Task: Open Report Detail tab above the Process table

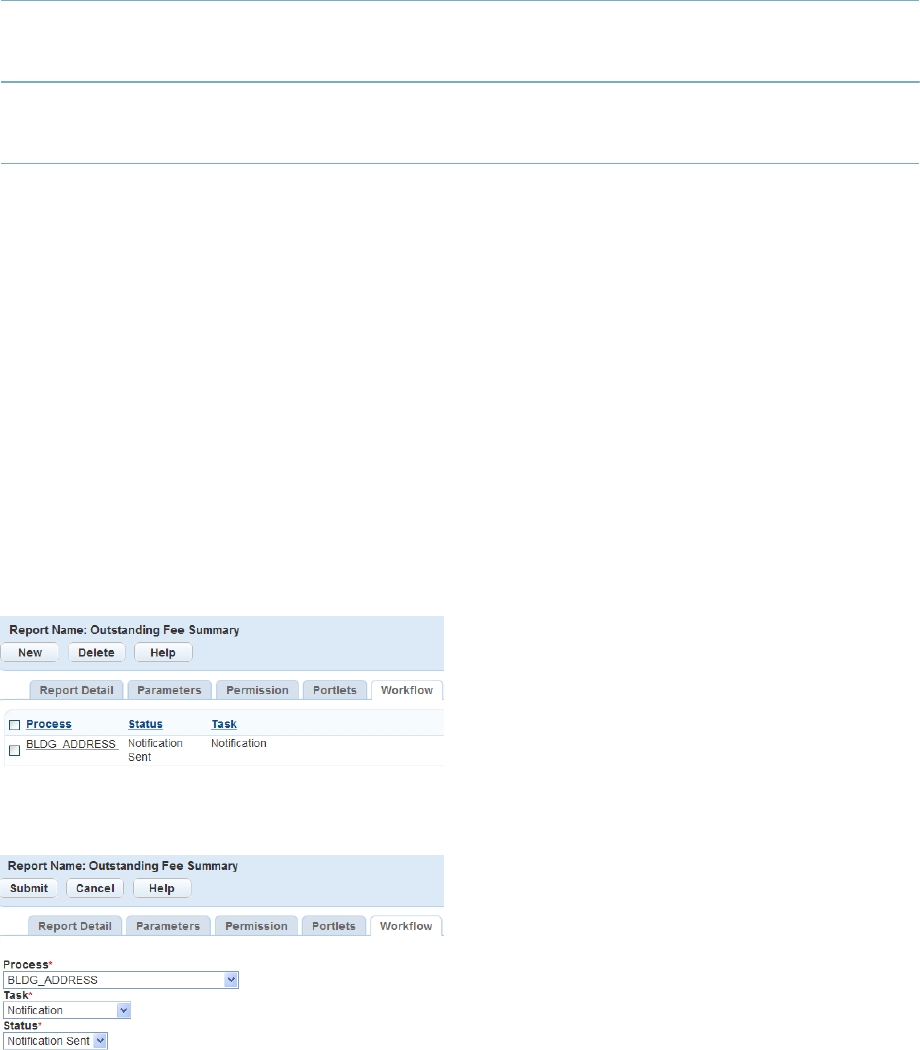Action: (x=76, y=690)
